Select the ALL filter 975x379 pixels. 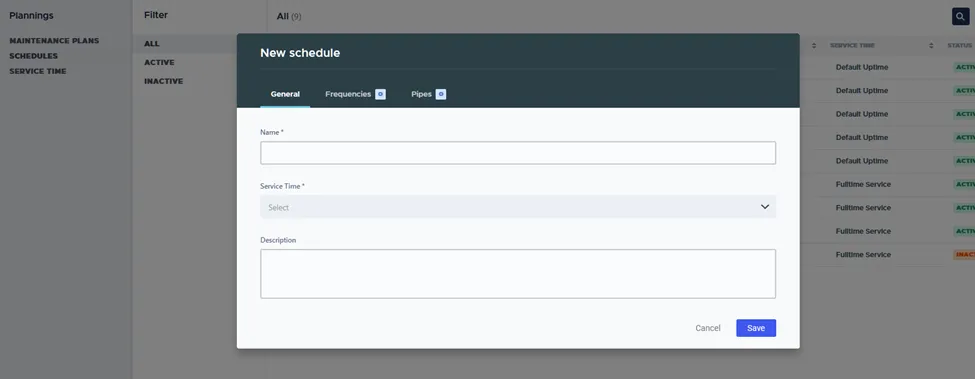(152, 43)
